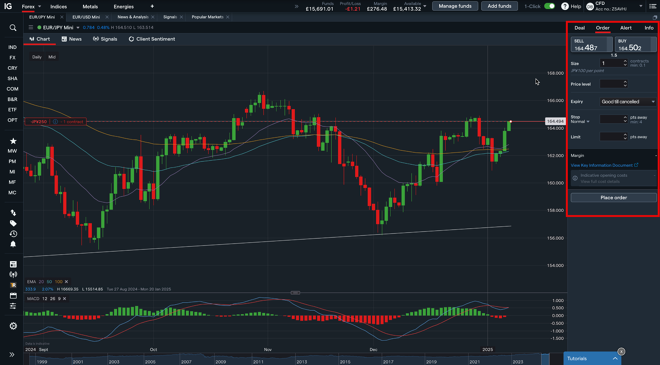
Task: Open the IND indices sidebar shortcut
Action: tap(13, 47)
